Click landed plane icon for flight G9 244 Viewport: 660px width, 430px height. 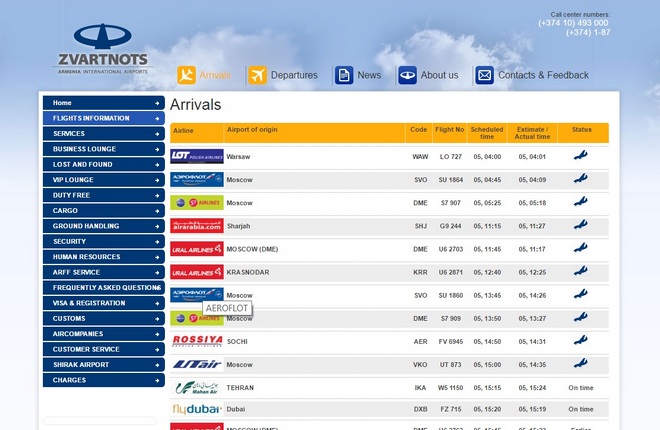[x=581, y=225]
